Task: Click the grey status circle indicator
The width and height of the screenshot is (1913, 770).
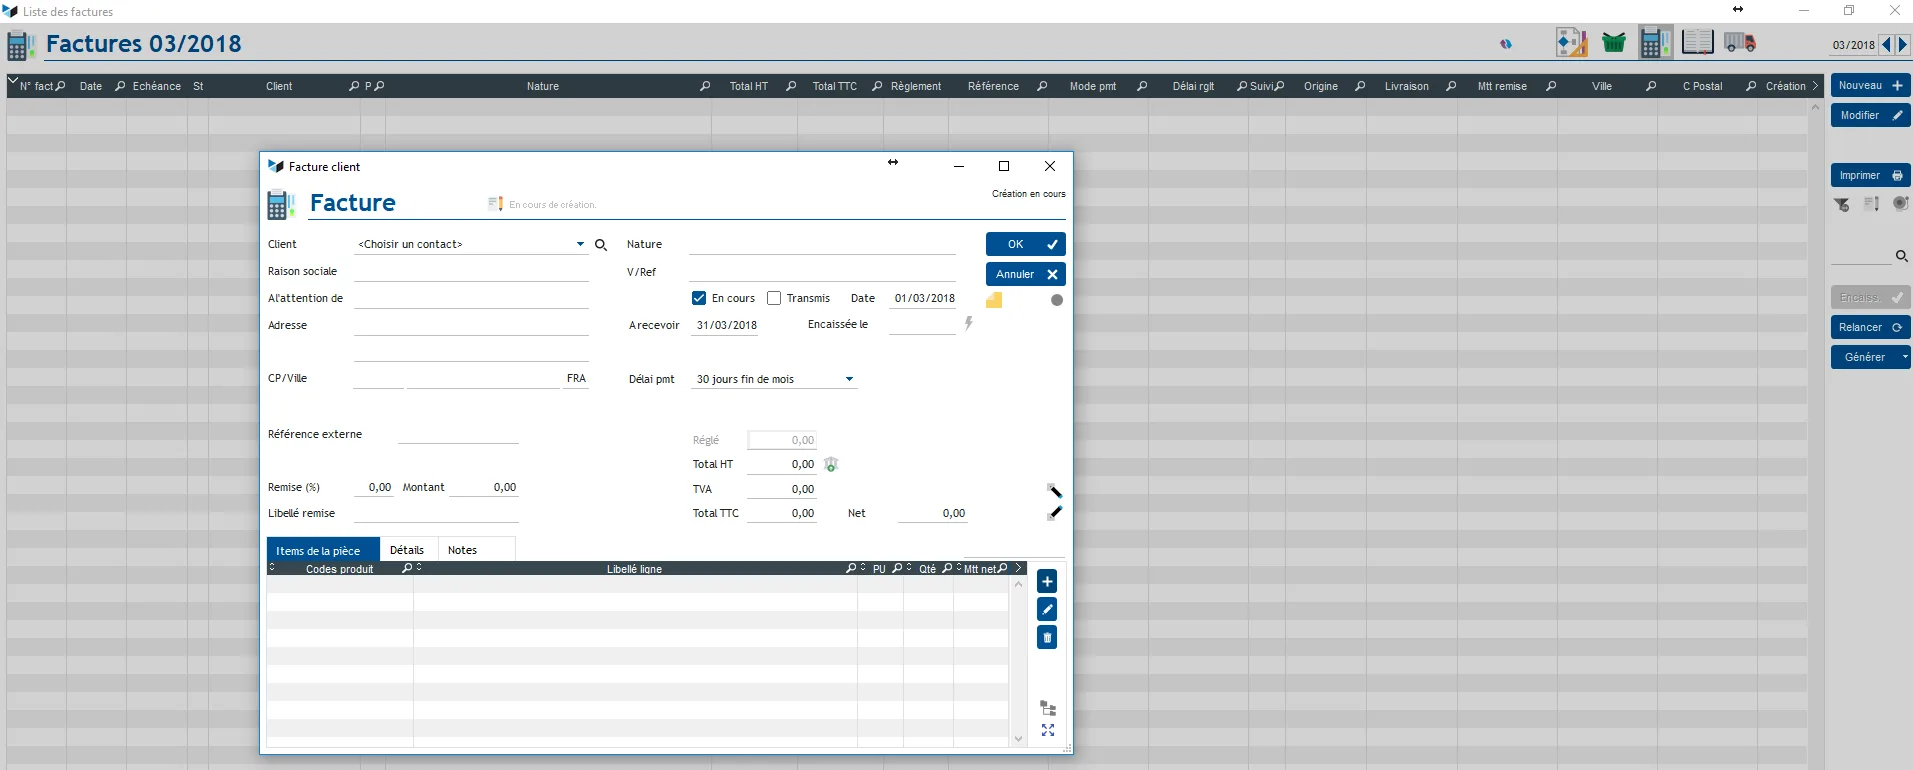Action: (x=1057, y=300)
